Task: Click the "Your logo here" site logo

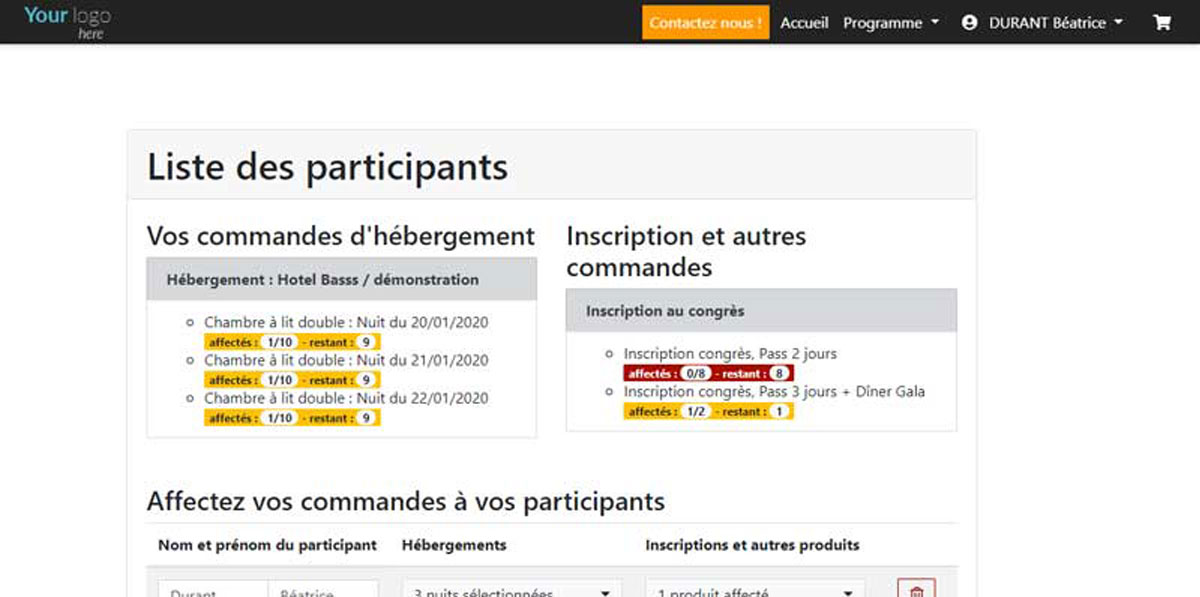Action: 67,22
